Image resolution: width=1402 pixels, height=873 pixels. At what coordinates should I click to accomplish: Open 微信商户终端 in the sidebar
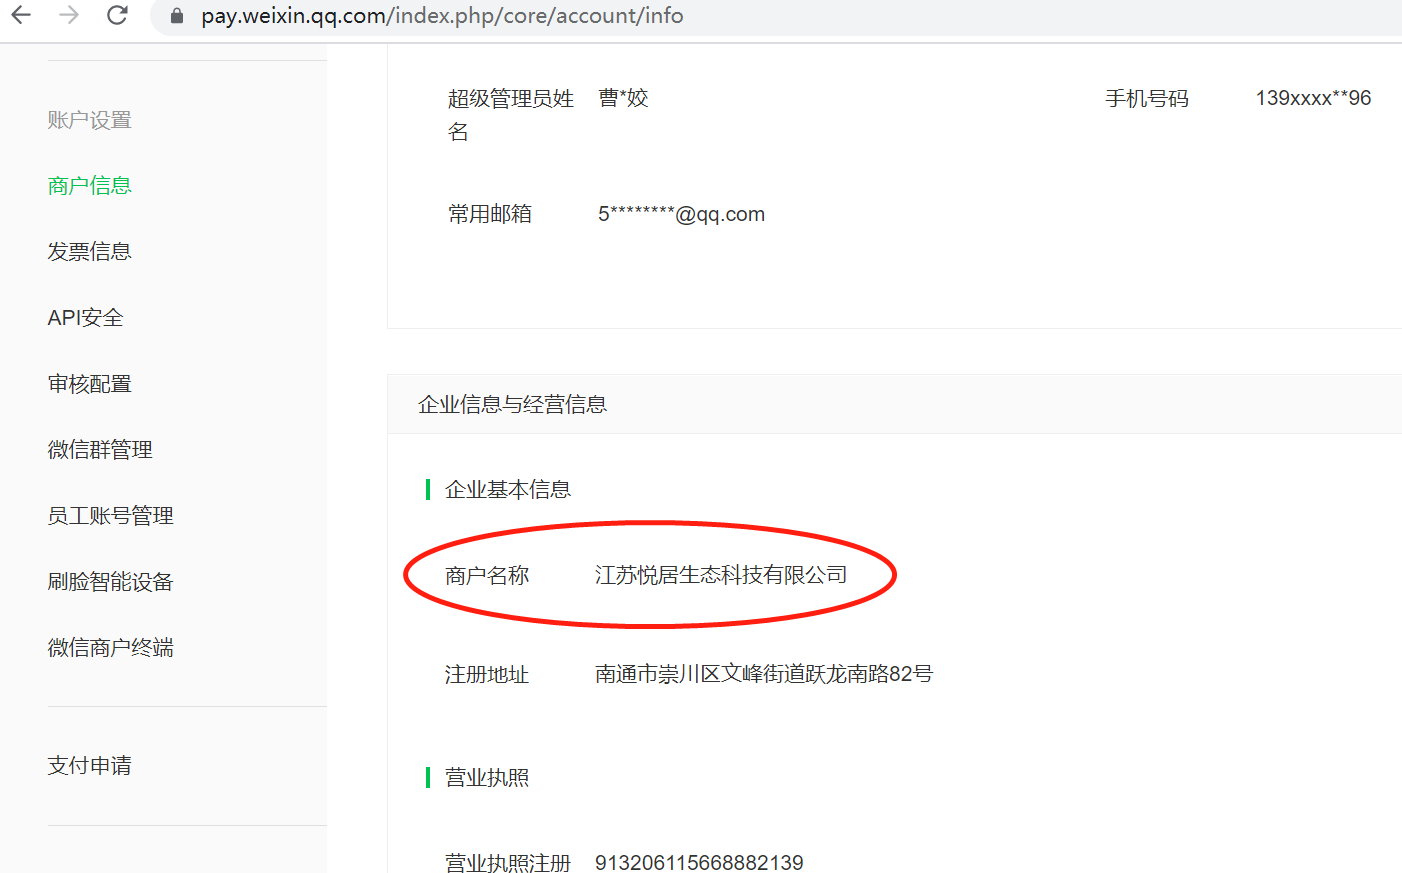pyautogui.click(x=111, y=648)
